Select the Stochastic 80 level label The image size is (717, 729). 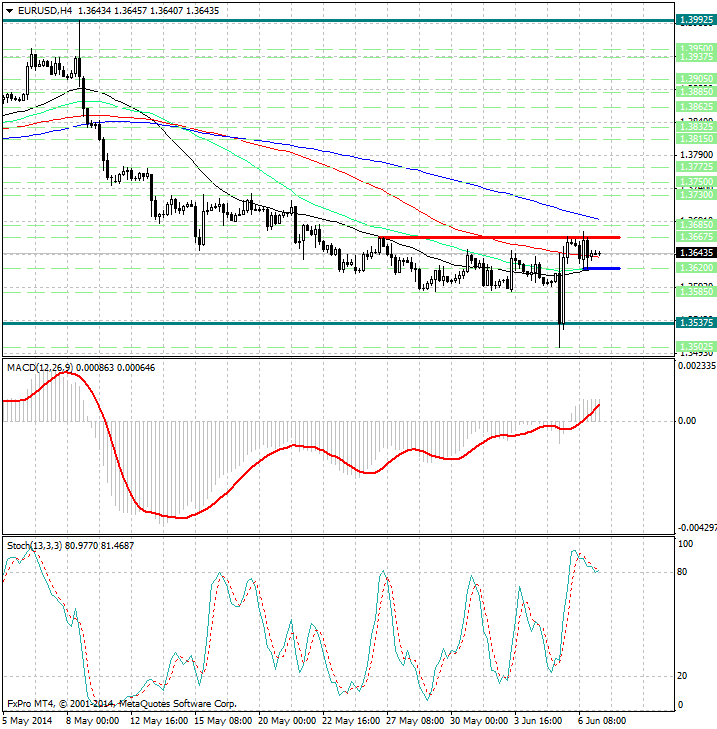point(682,572)
